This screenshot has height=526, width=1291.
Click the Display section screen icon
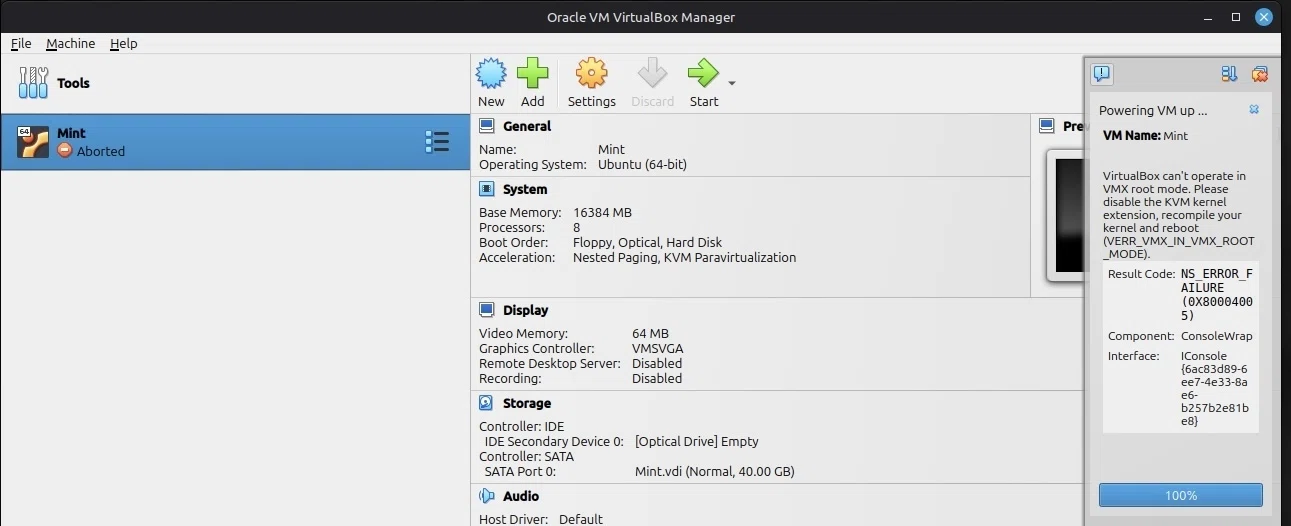pyautogui.click(x=487, y=310)
